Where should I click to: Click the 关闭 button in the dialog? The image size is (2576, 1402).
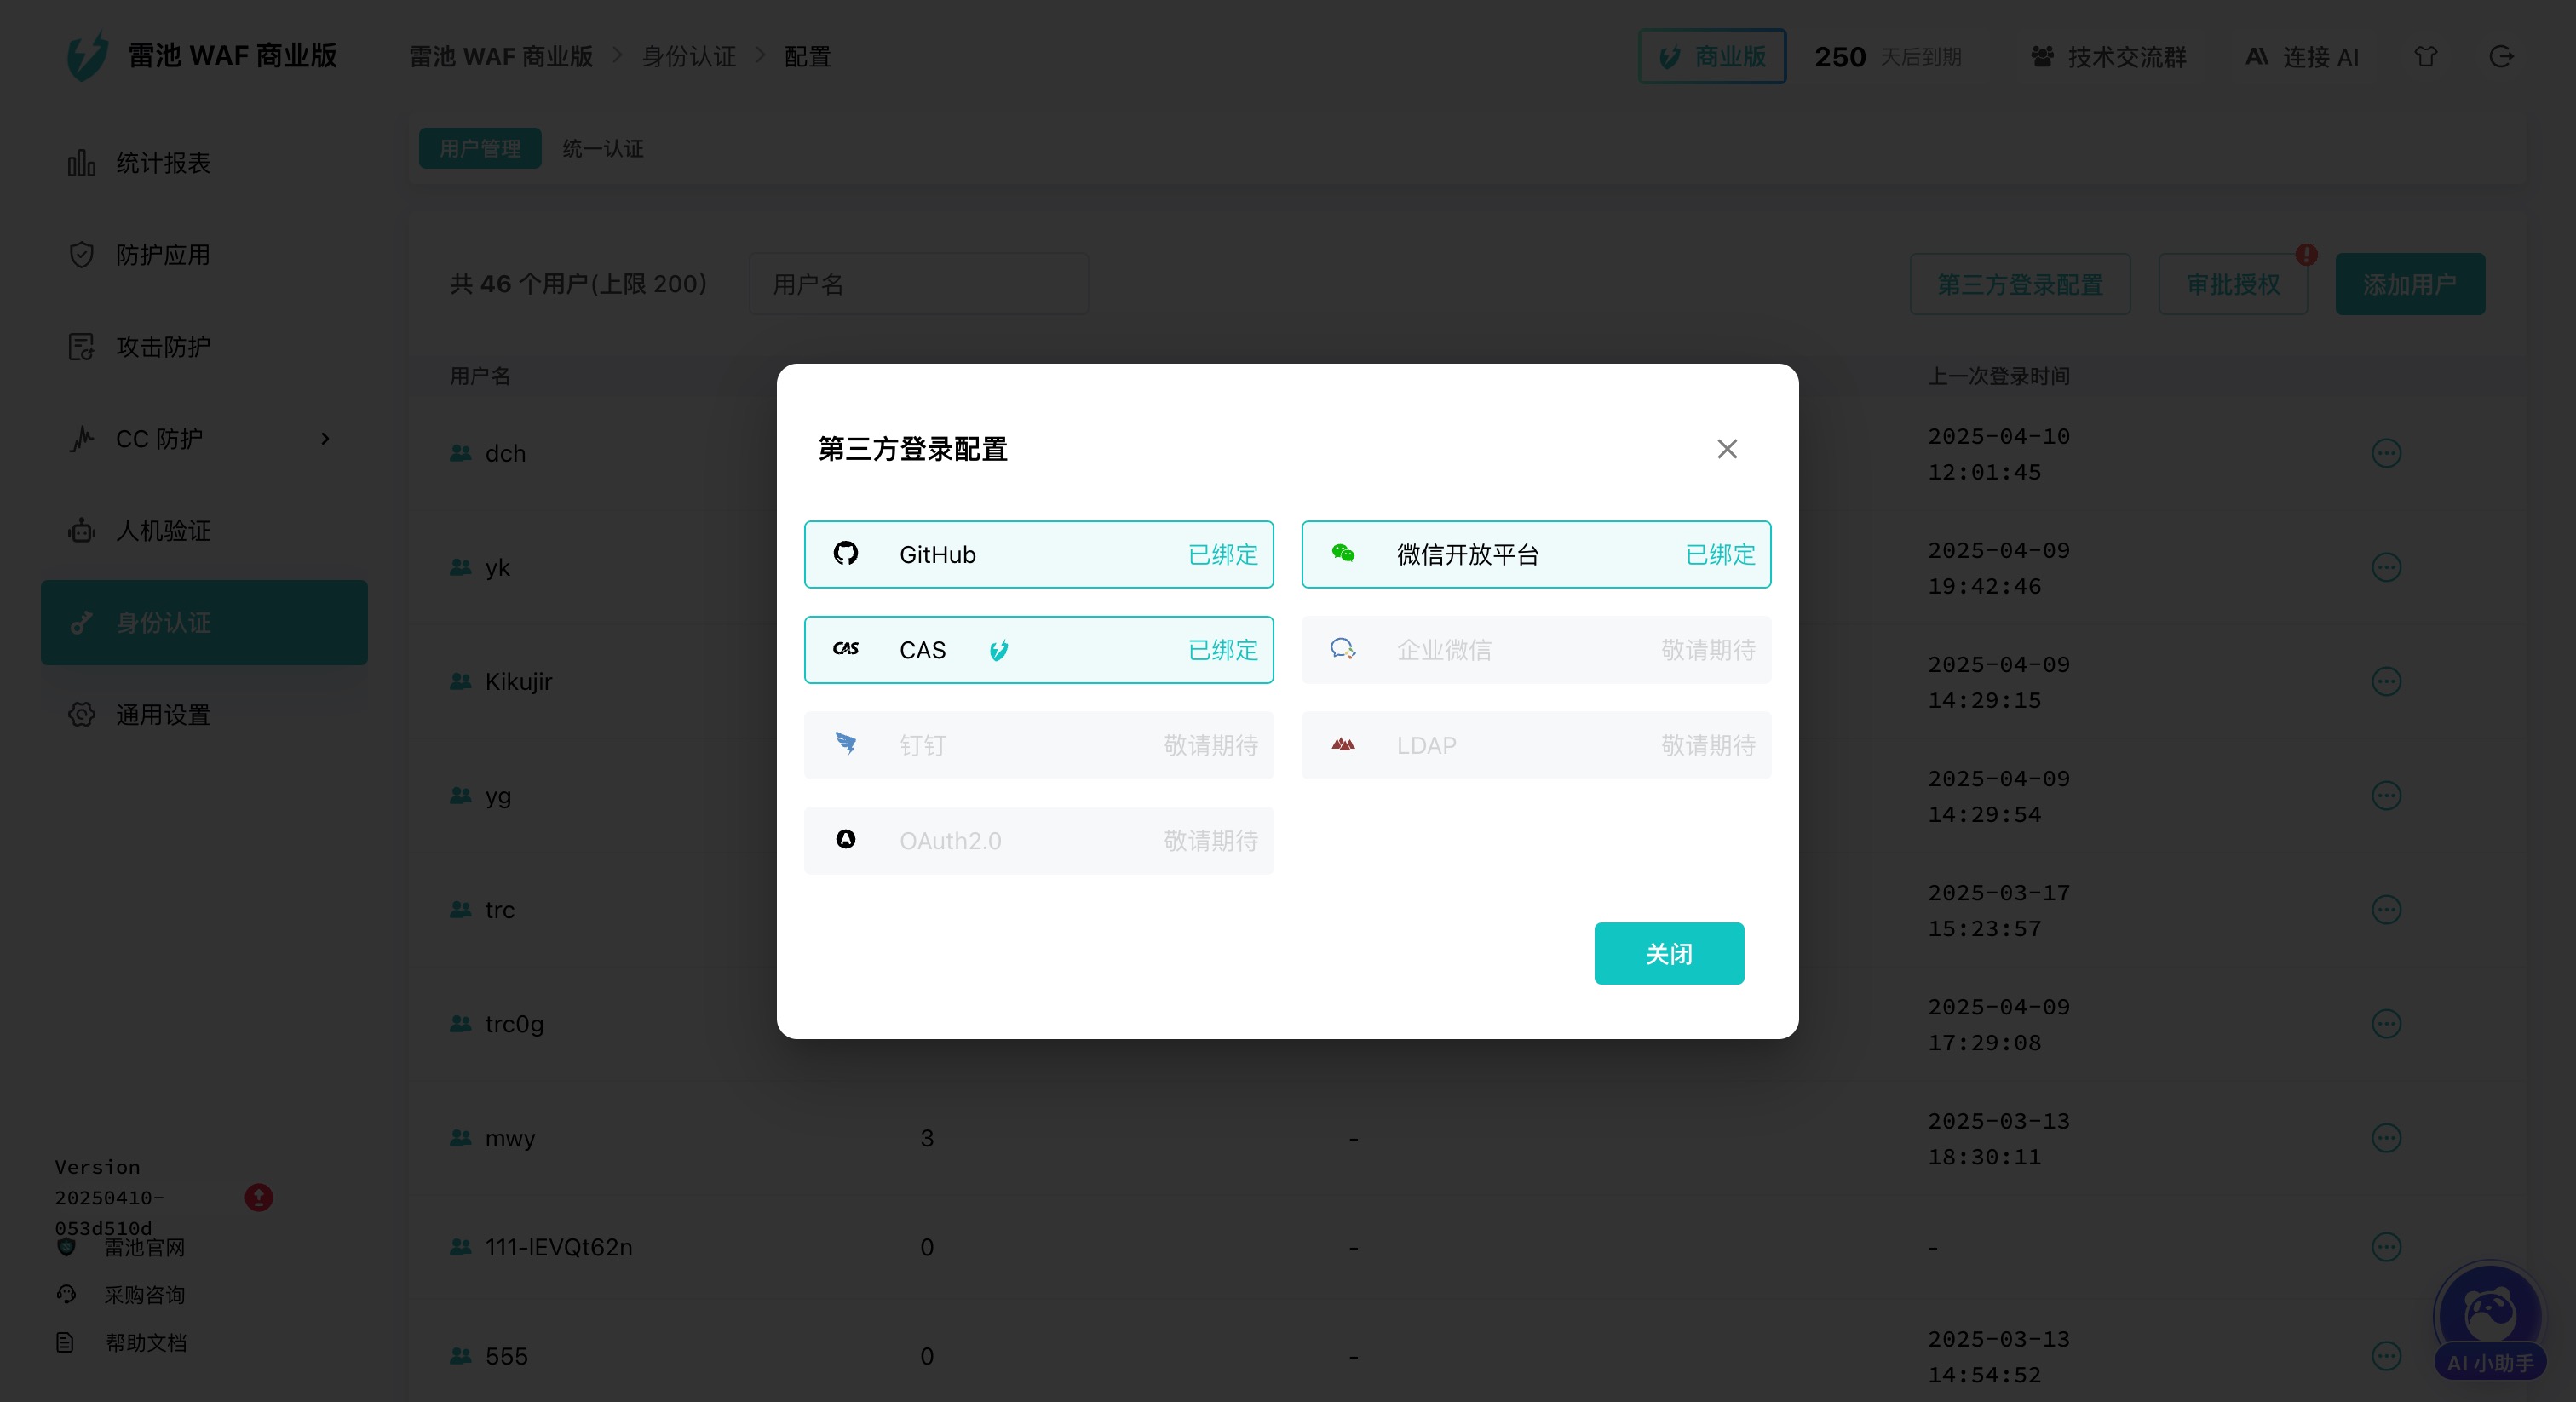coord(1669,953)
